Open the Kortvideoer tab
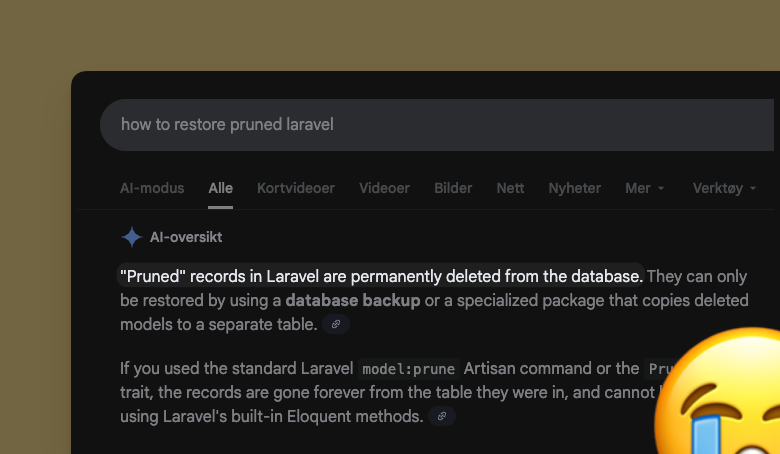The height and width of the screenshot is (454, 780). tap(296, 188)
